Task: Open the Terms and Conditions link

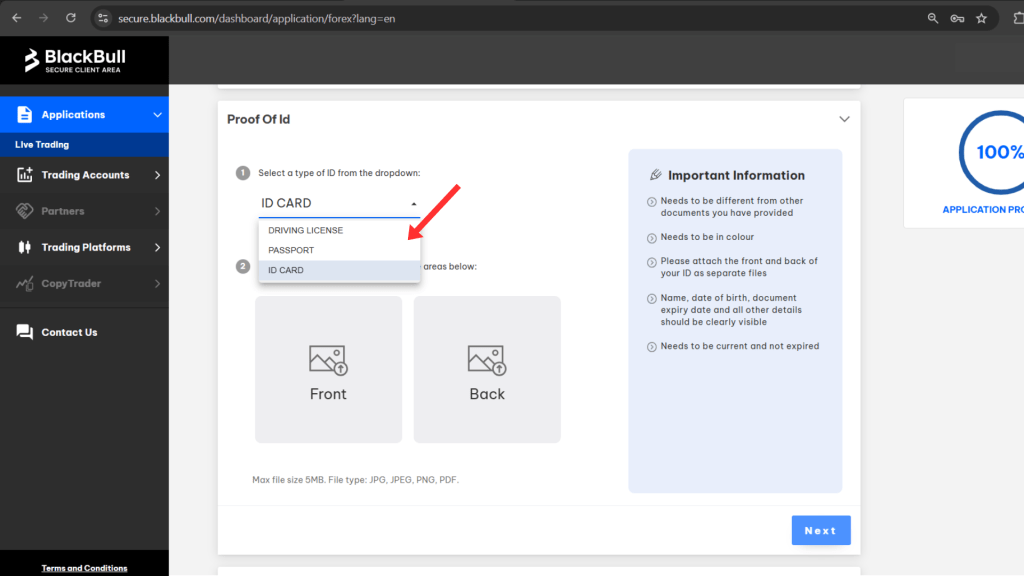Action: (x=84, y=567)
